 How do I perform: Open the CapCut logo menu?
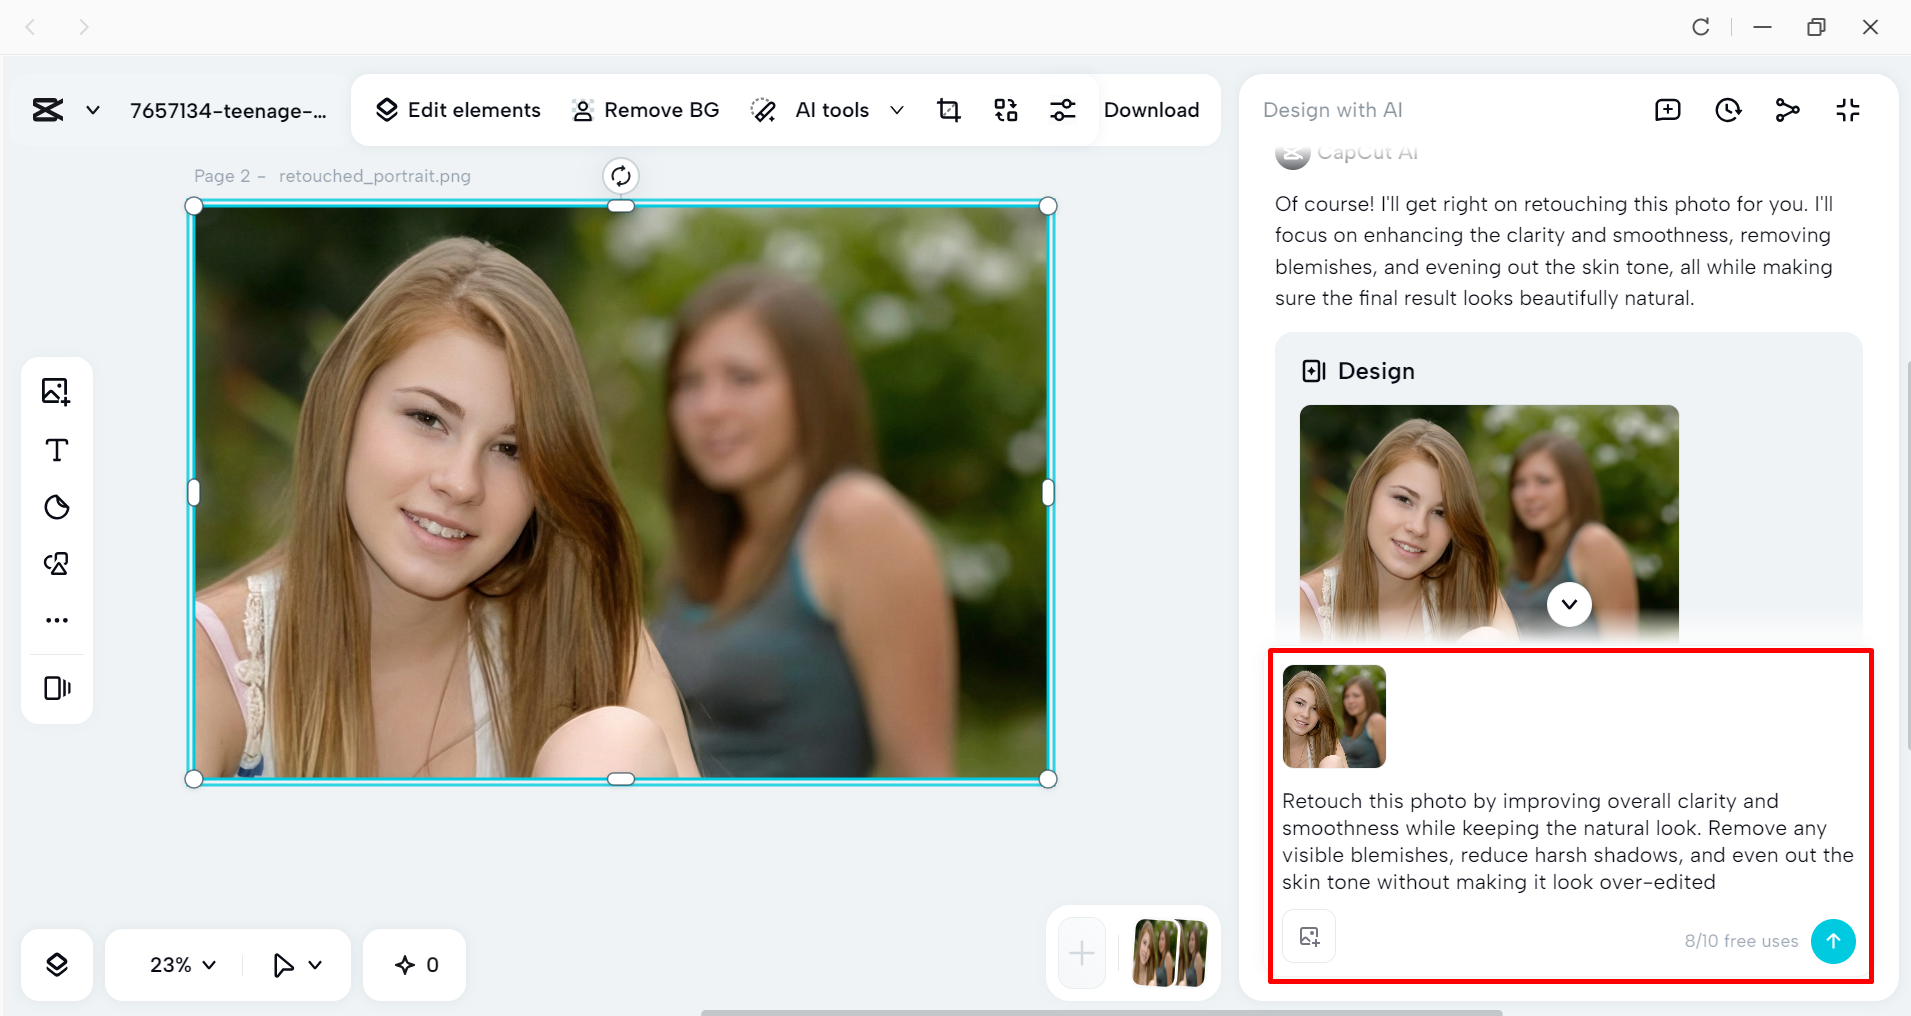(47, 110)
